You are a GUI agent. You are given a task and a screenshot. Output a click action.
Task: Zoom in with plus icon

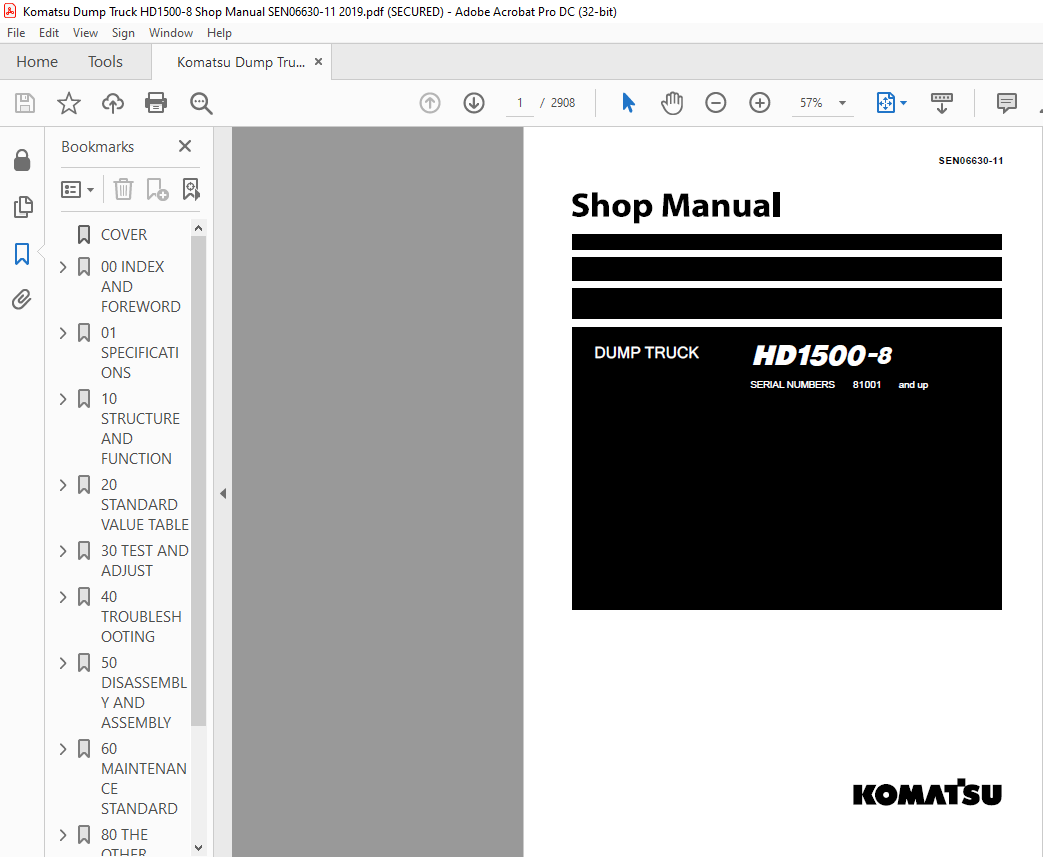[x=760, y=103]
